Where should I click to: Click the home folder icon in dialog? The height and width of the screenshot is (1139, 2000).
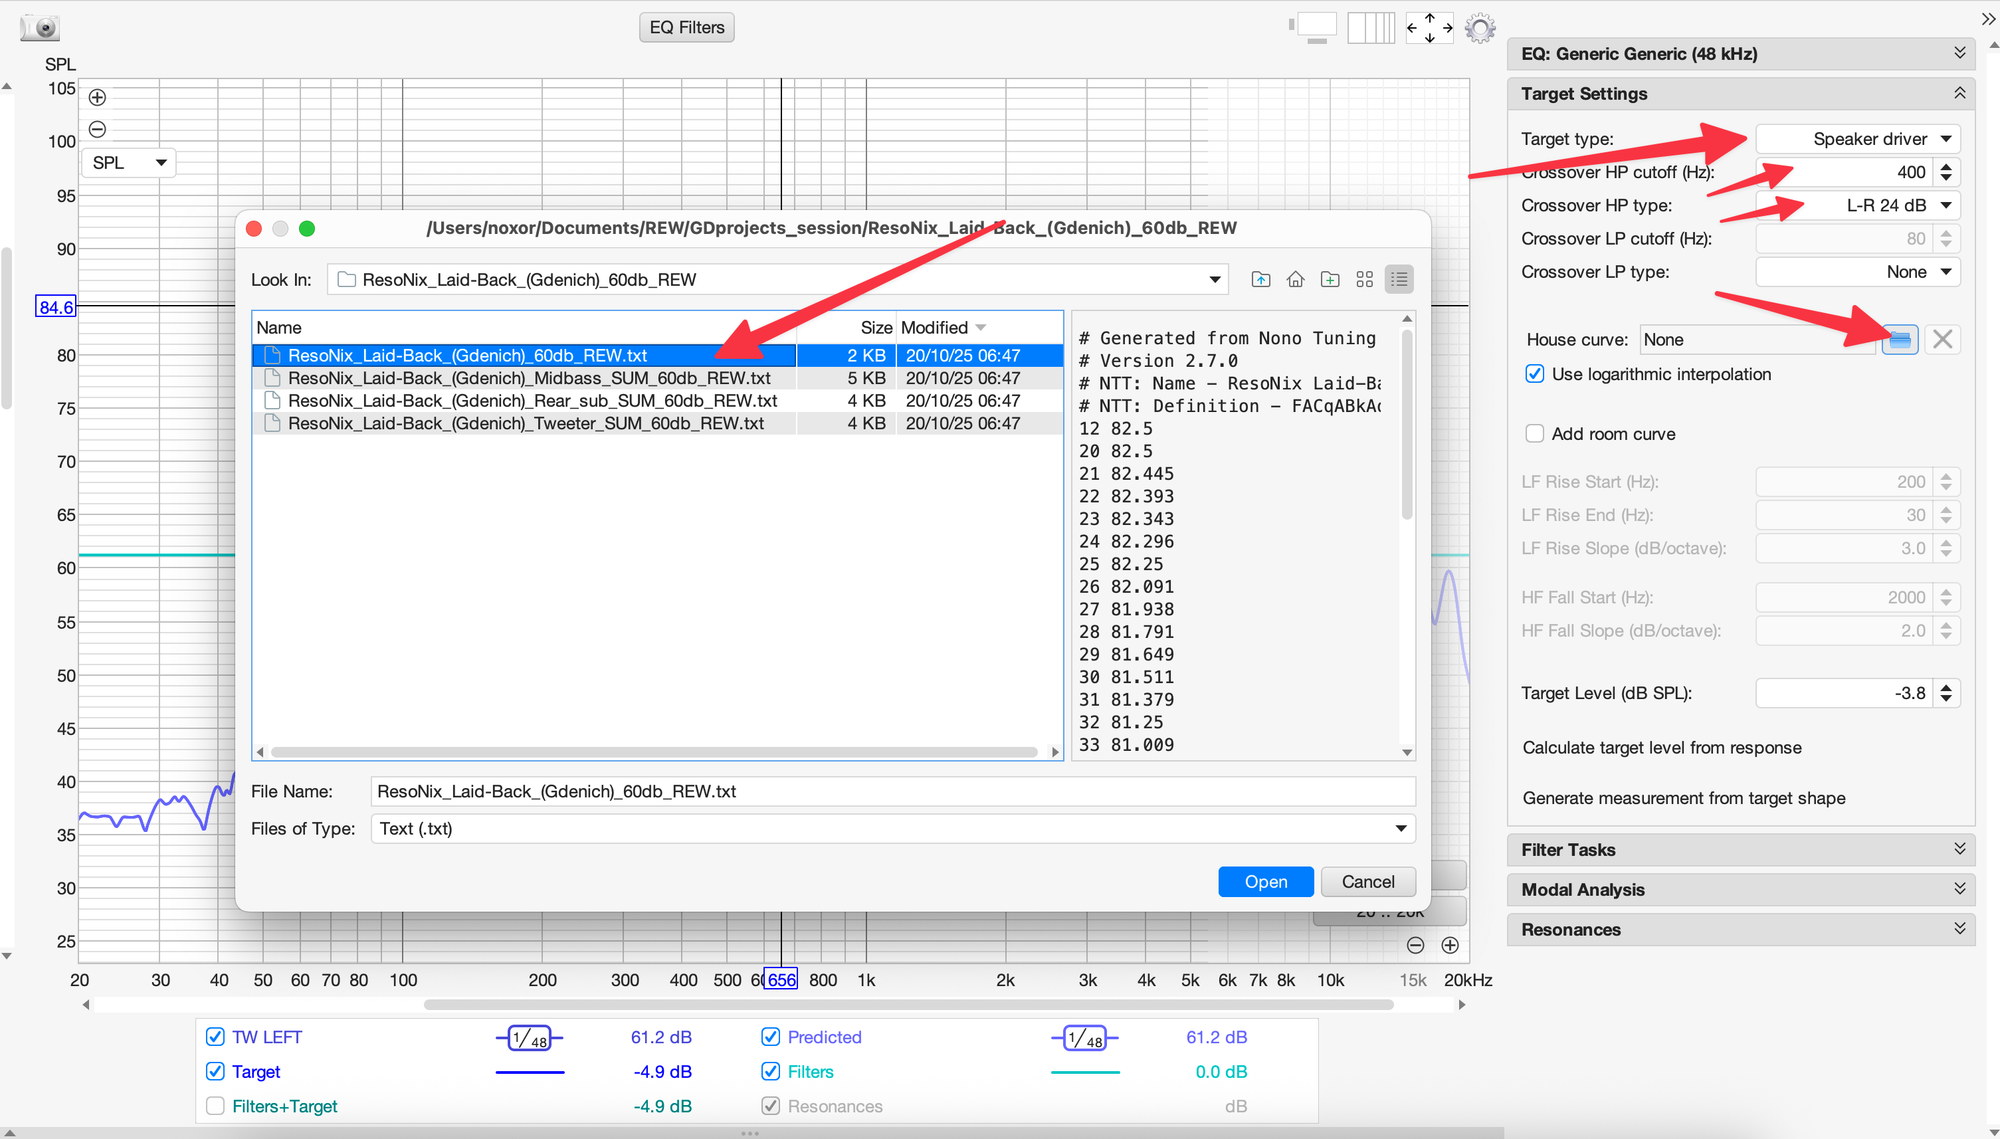point(1295,280)
